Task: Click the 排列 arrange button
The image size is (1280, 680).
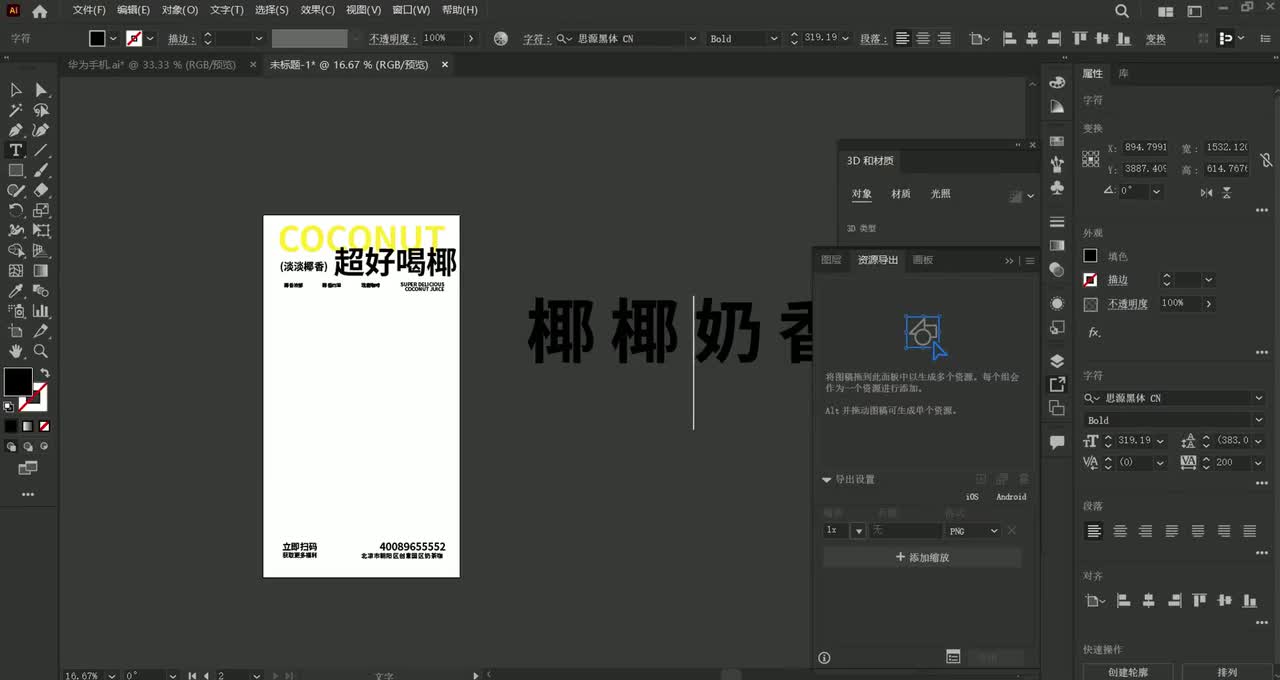Action: coord(1227,672)
